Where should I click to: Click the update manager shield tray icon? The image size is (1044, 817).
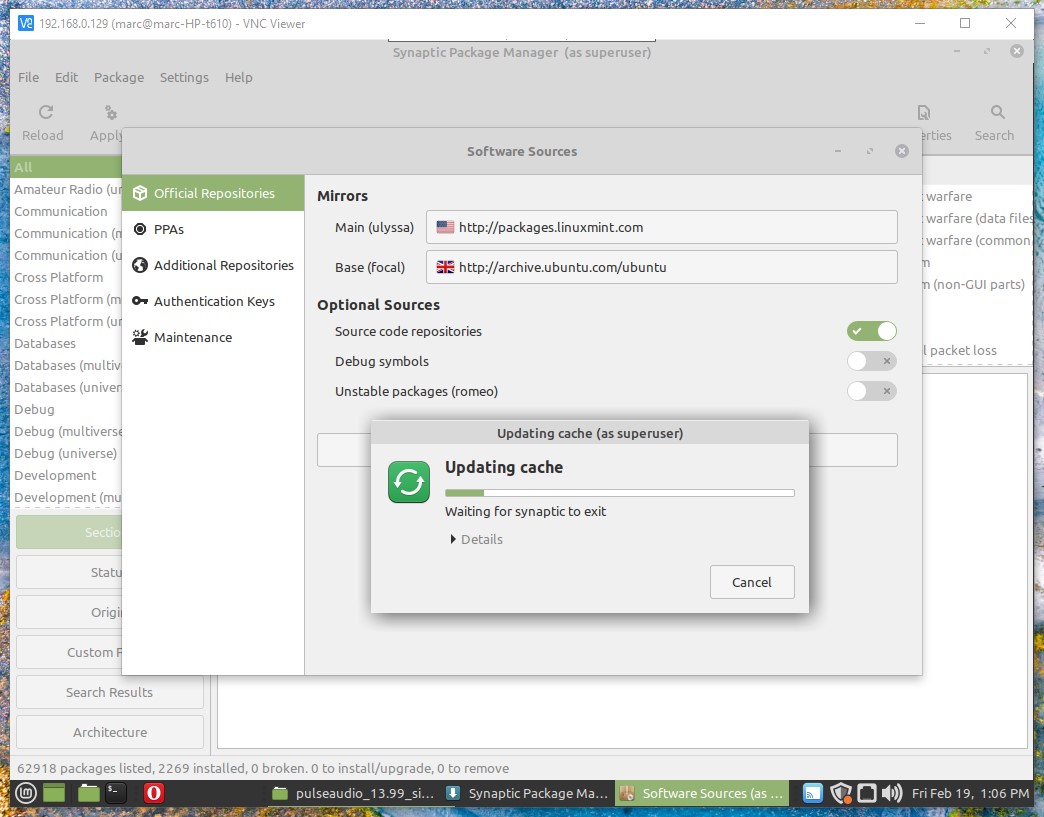pos(841,792)
